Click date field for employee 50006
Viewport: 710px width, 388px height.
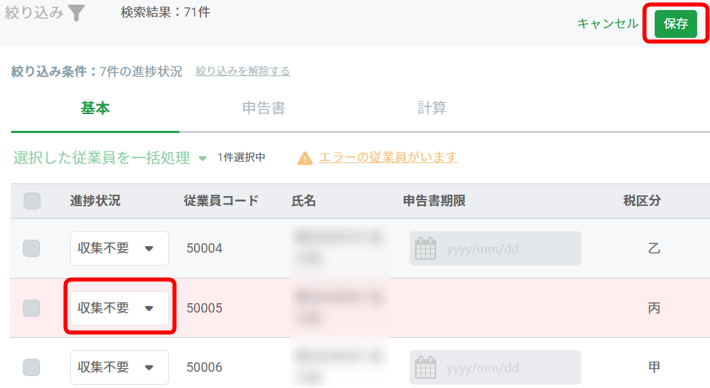click(495, 367)
